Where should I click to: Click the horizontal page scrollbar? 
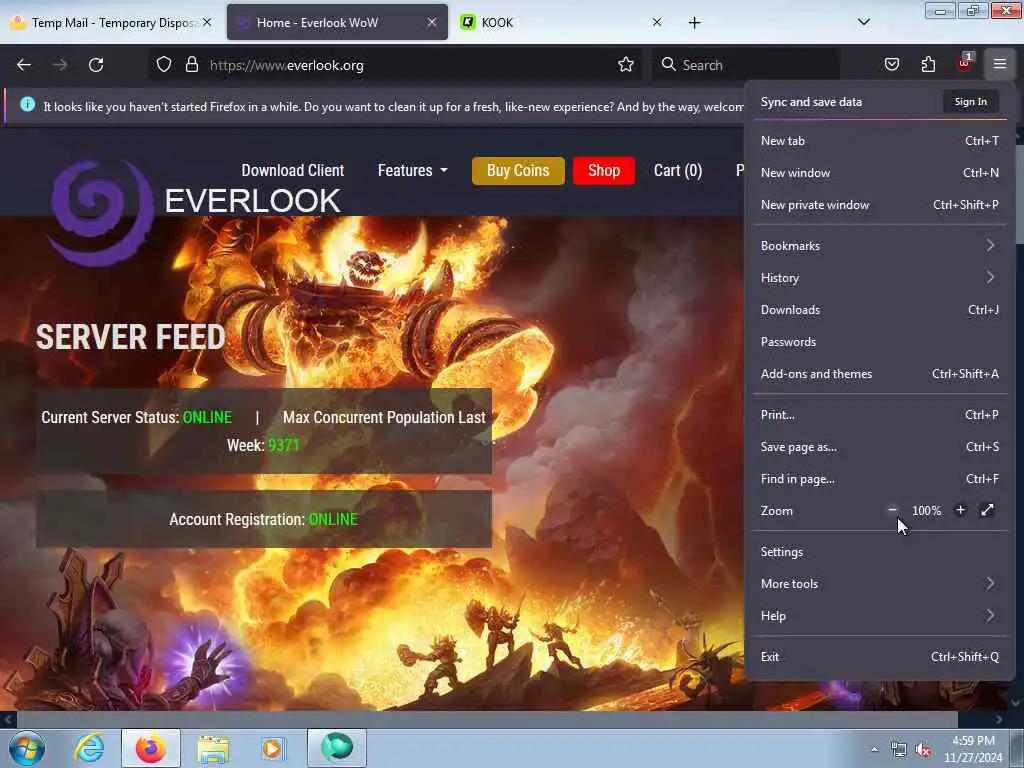pos(487,719)
